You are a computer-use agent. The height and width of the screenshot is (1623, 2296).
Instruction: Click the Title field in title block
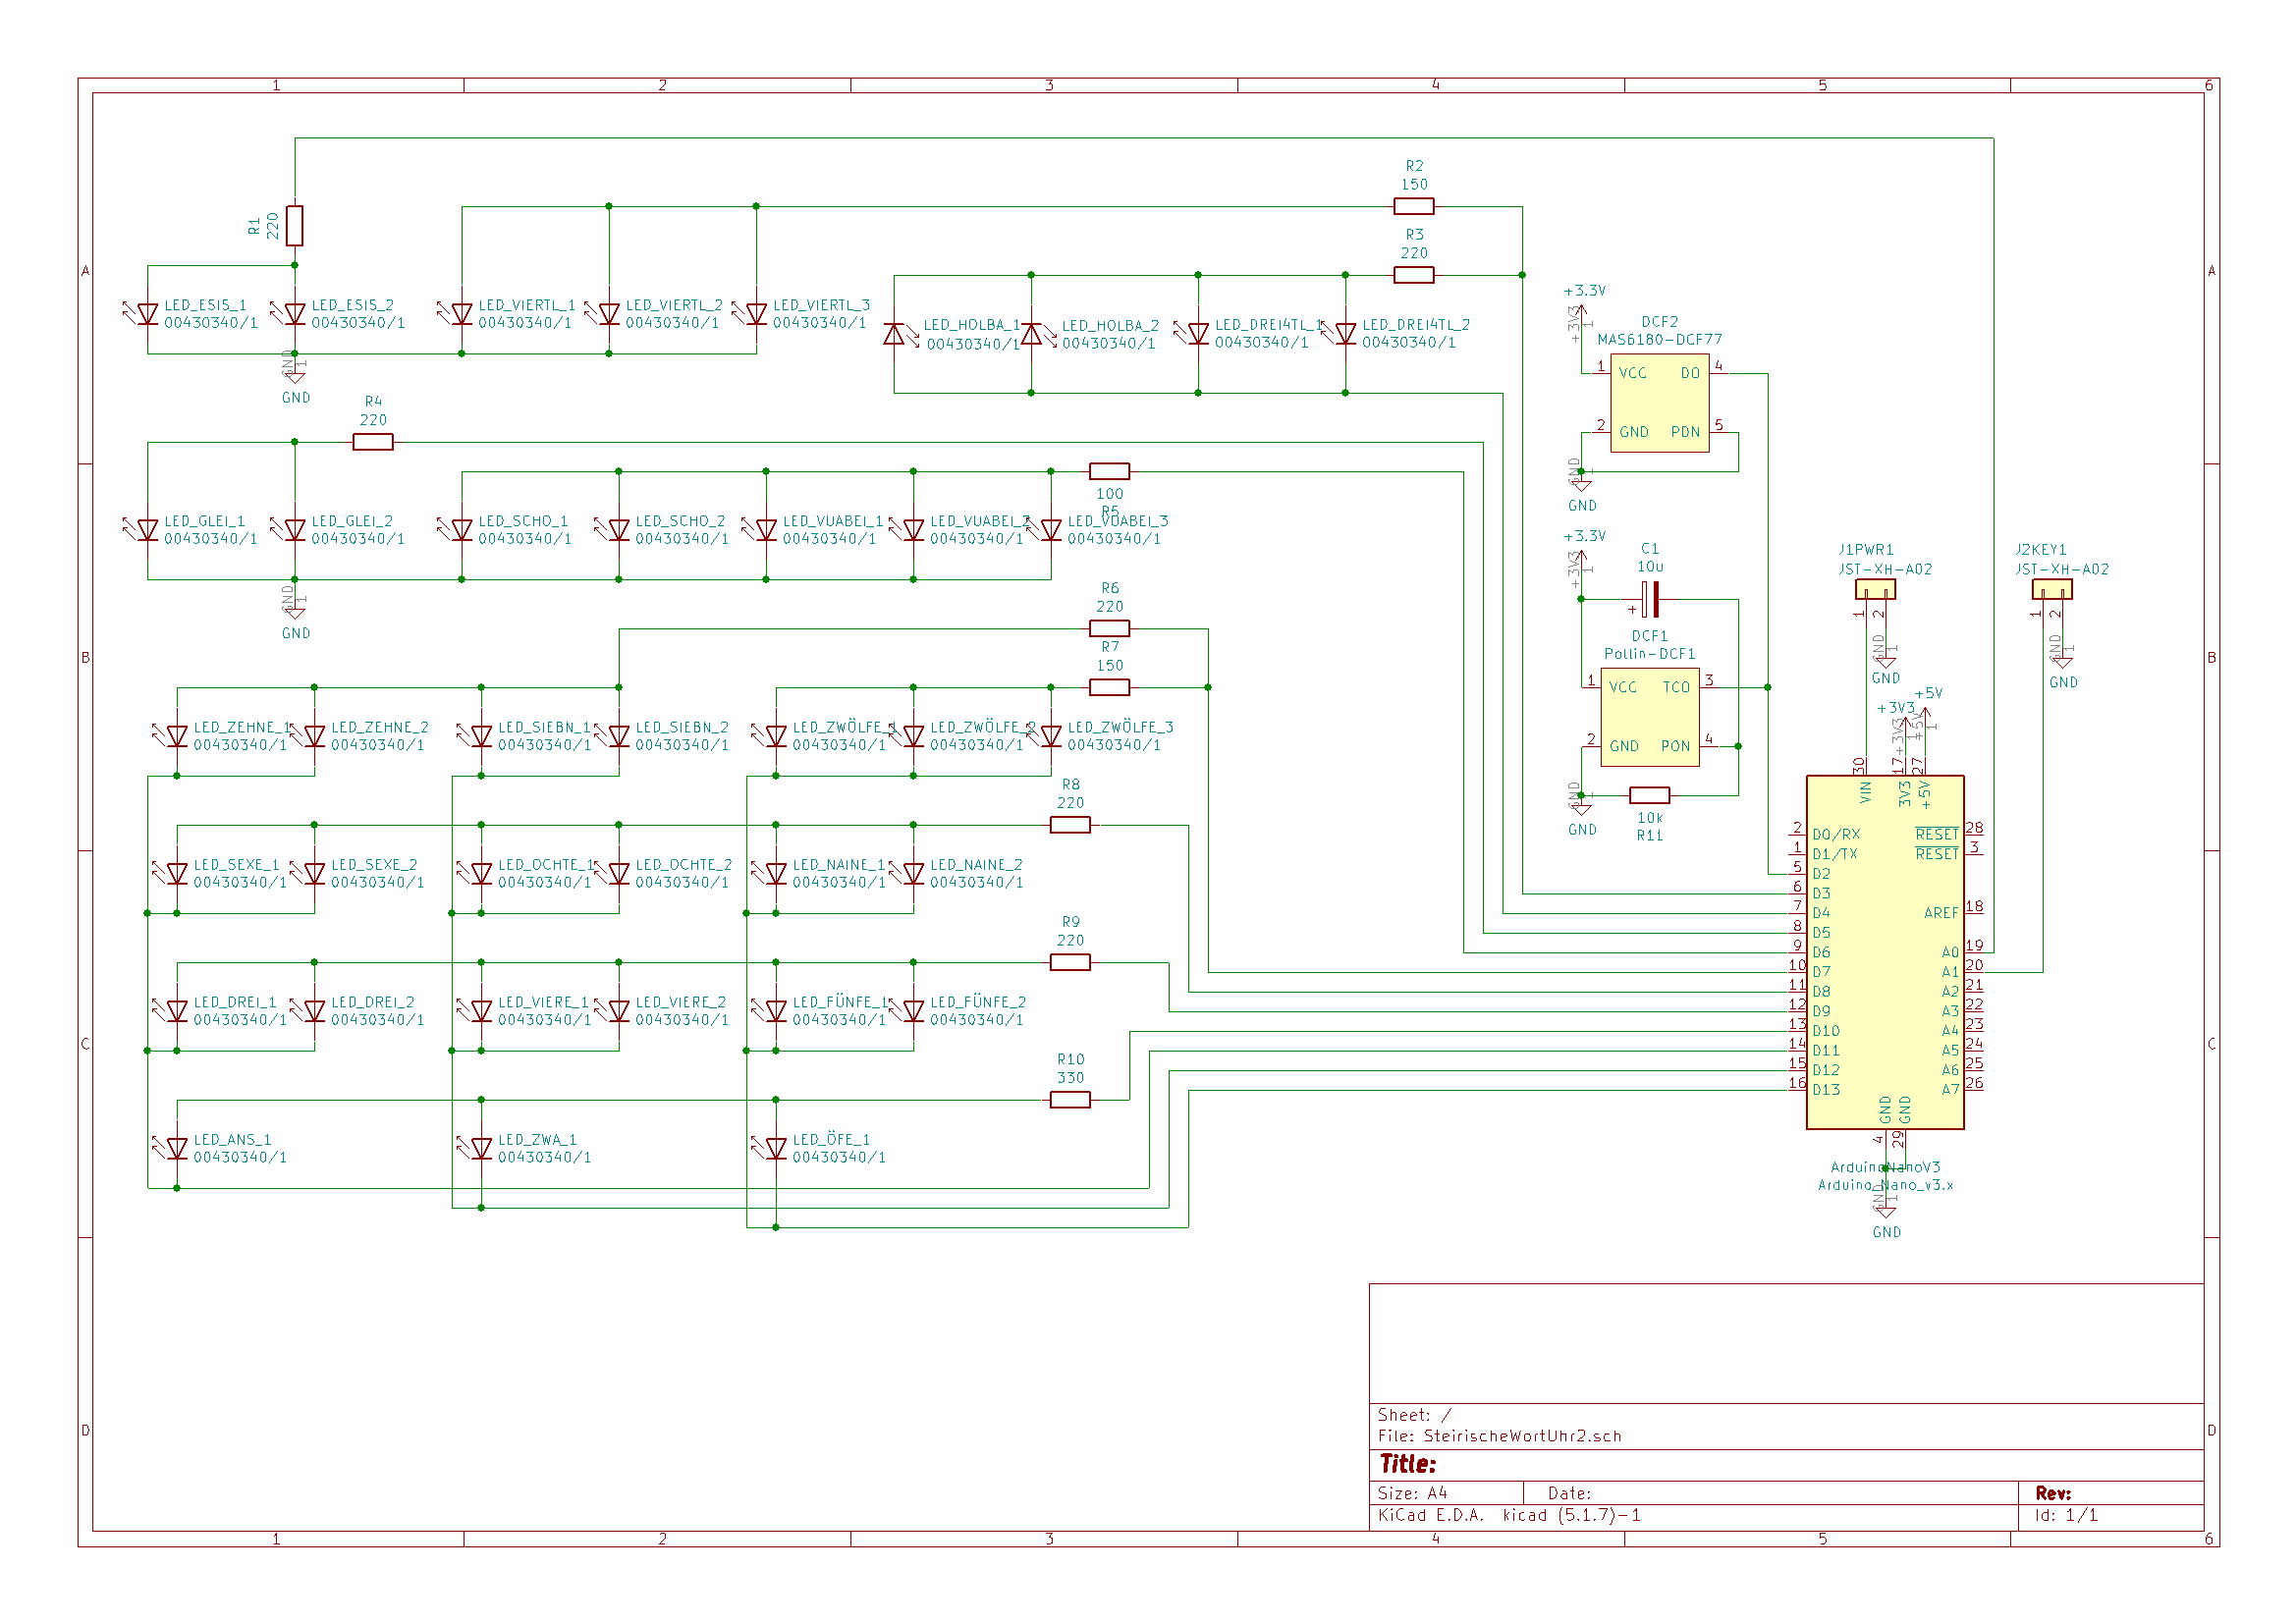(1408, 1464)
